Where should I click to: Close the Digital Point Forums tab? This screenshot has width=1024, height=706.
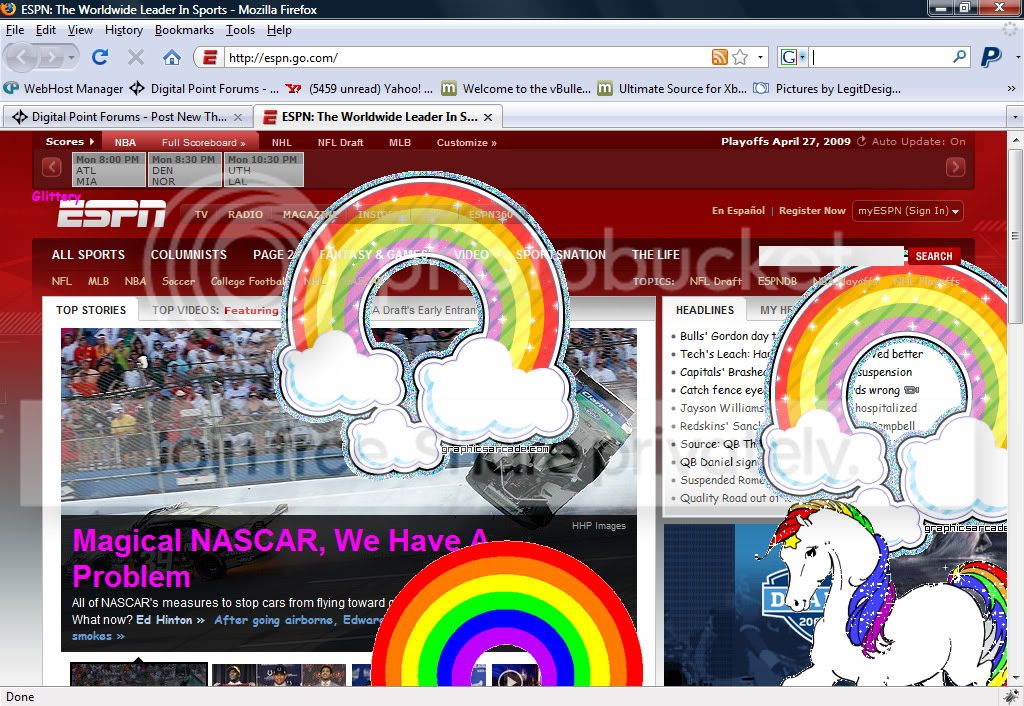[238, 117]
